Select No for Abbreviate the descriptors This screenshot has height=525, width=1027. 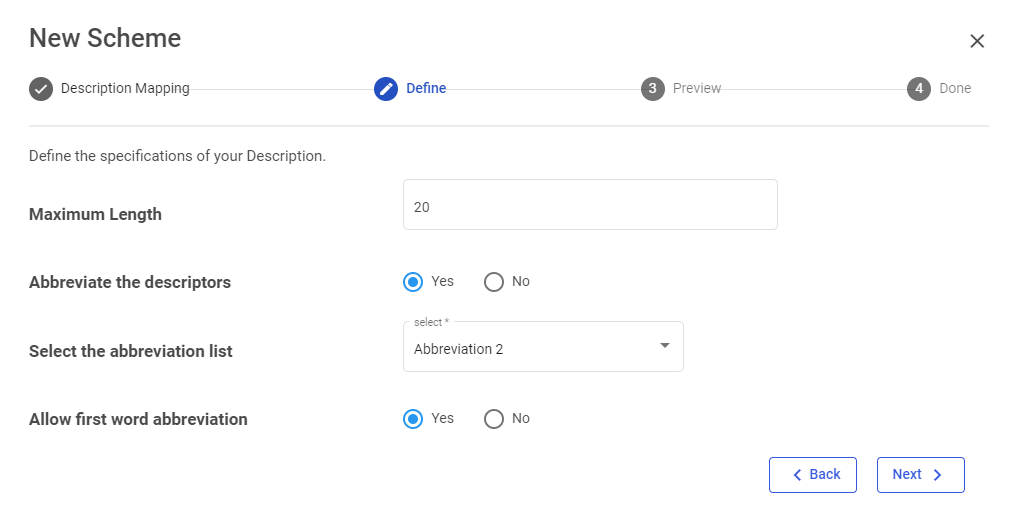coord(494,282)
